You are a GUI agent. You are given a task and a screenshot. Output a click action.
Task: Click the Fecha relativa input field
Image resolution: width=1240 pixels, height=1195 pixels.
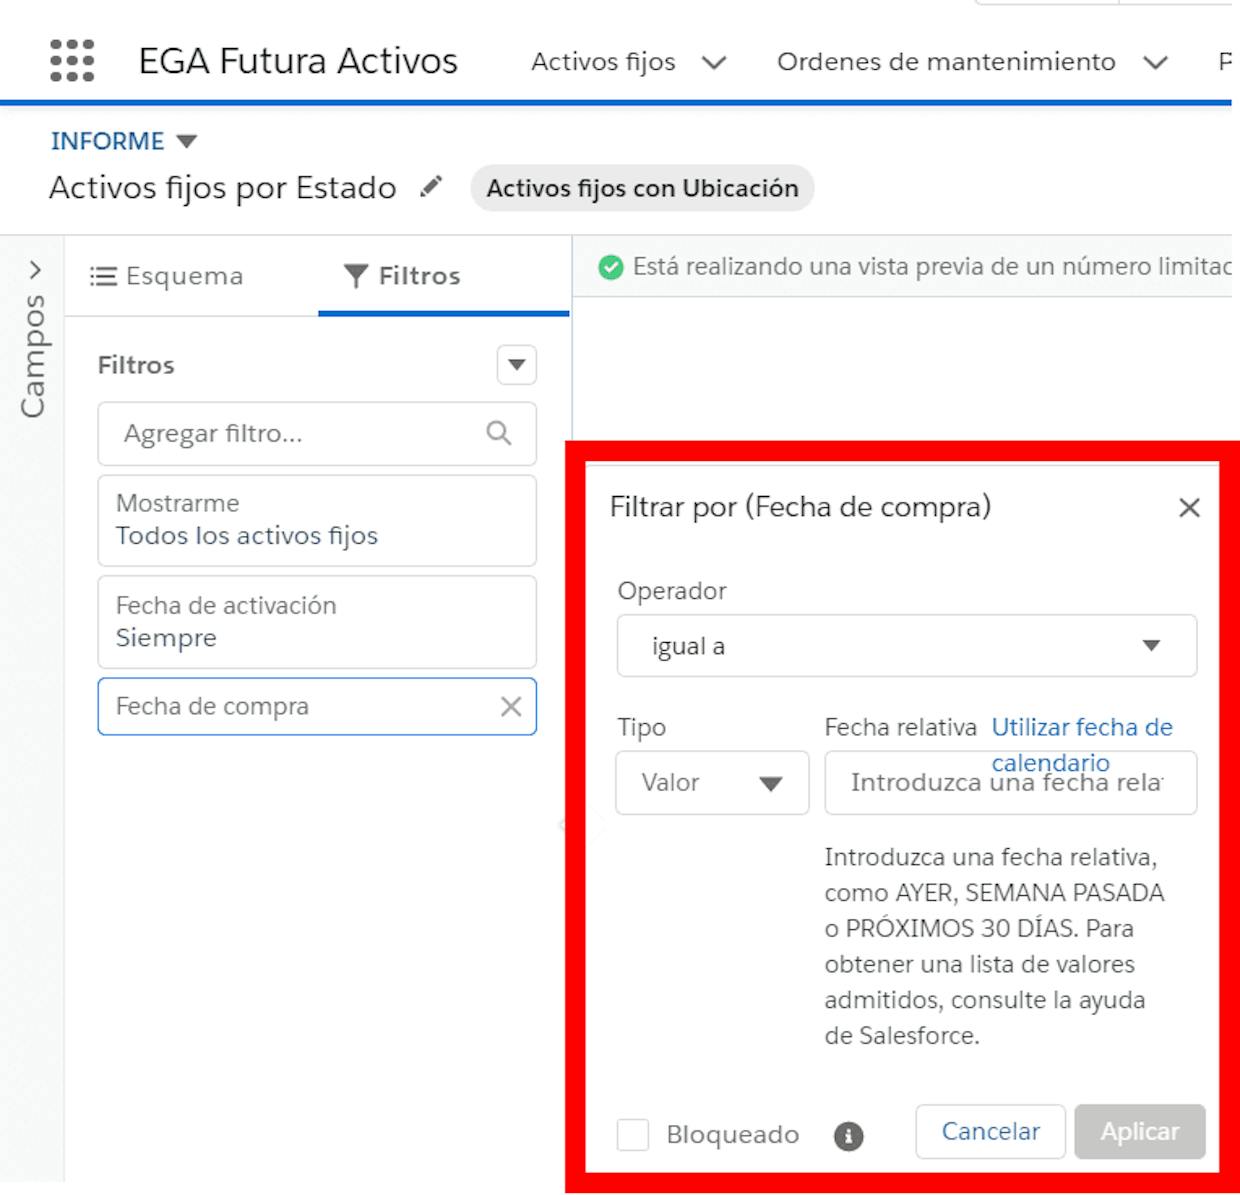(1010, 782)
